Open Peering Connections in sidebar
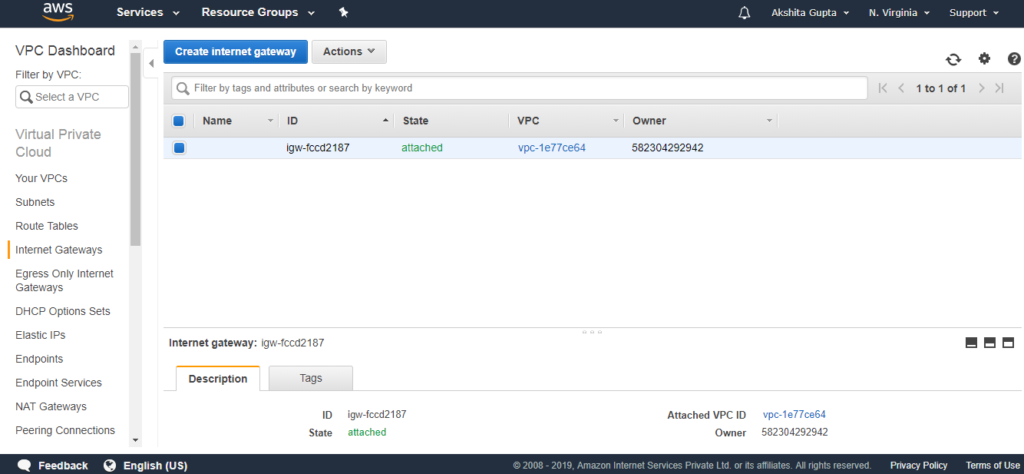The height and width of the screenshot is (474, 1024). coord(65,430)
